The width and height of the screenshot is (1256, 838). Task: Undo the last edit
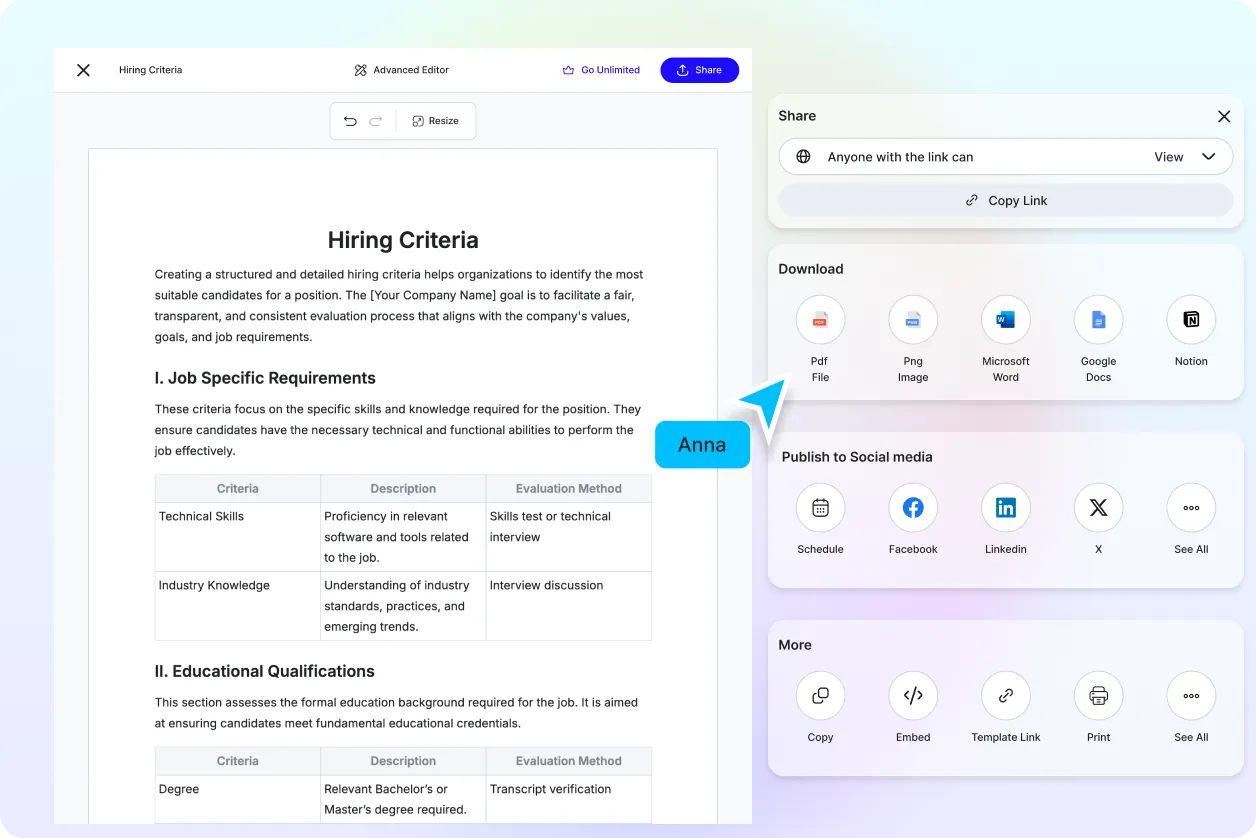pyautogui.click(x=350, y=121)
